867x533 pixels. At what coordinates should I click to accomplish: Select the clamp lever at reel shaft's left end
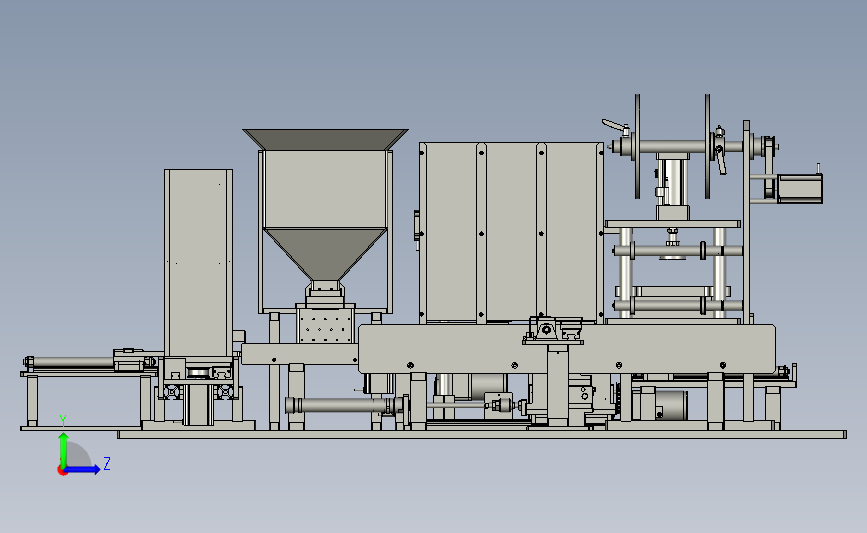[616, 126]
